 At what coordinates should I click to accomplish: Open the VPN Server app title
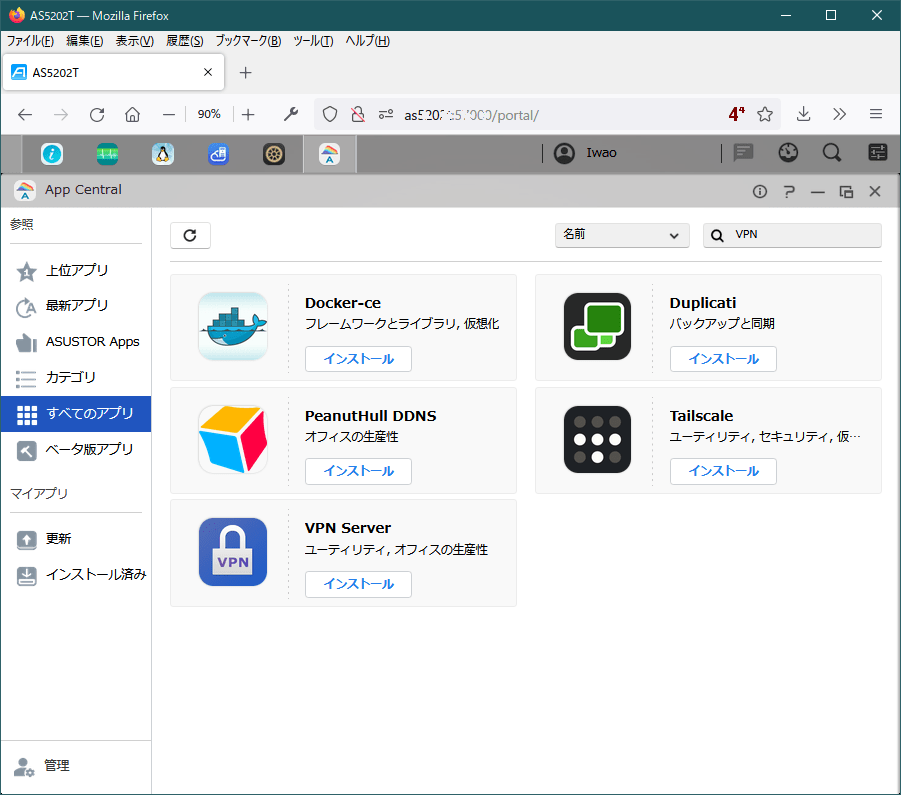[x=348, y=528]
